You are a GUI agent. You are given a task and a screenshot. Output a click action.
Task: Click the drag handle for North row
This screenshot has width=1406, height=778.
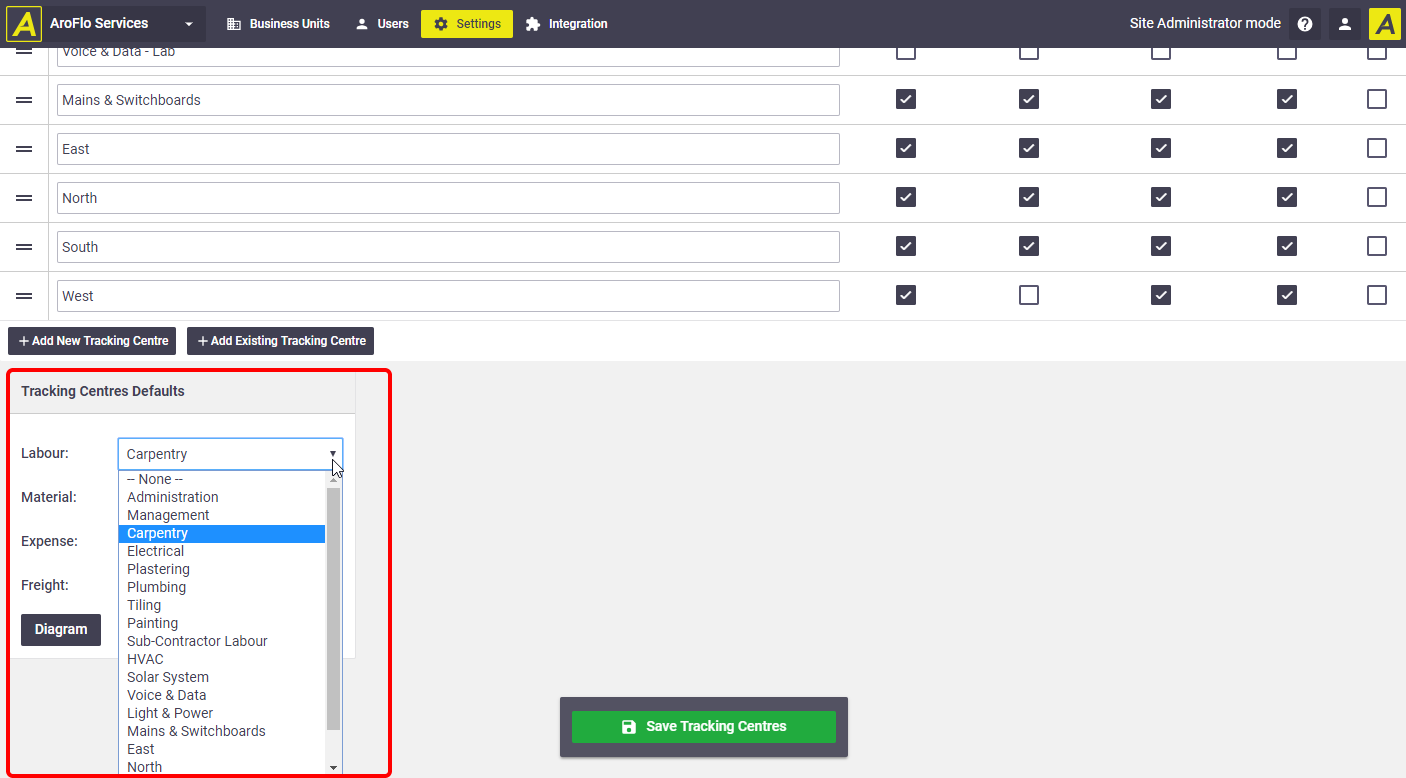tap(24, 198)
